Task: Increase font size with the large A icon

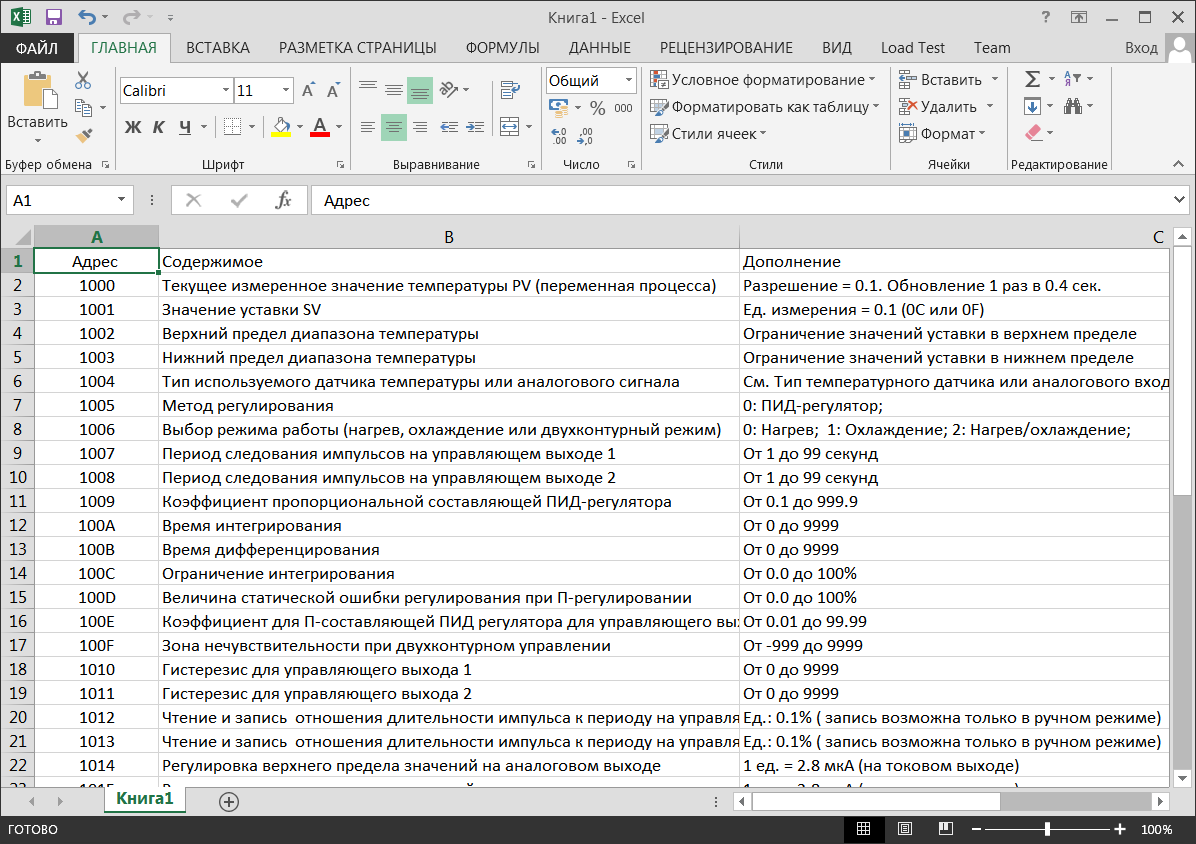Action: (x=308, y=91)
